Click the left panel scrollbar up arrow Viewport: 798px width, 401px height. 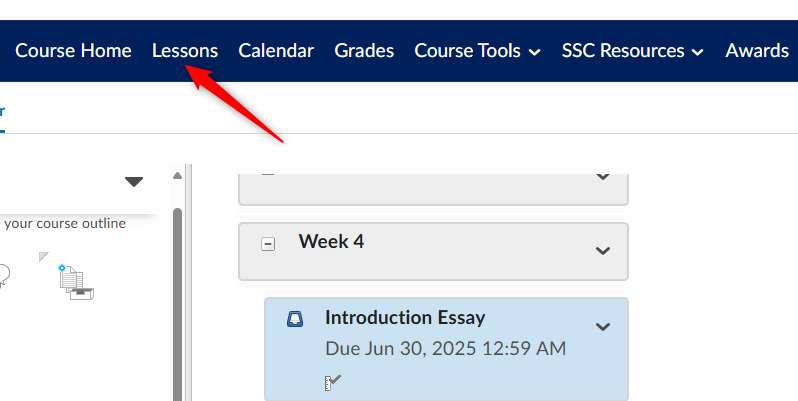tap(177, 176)
